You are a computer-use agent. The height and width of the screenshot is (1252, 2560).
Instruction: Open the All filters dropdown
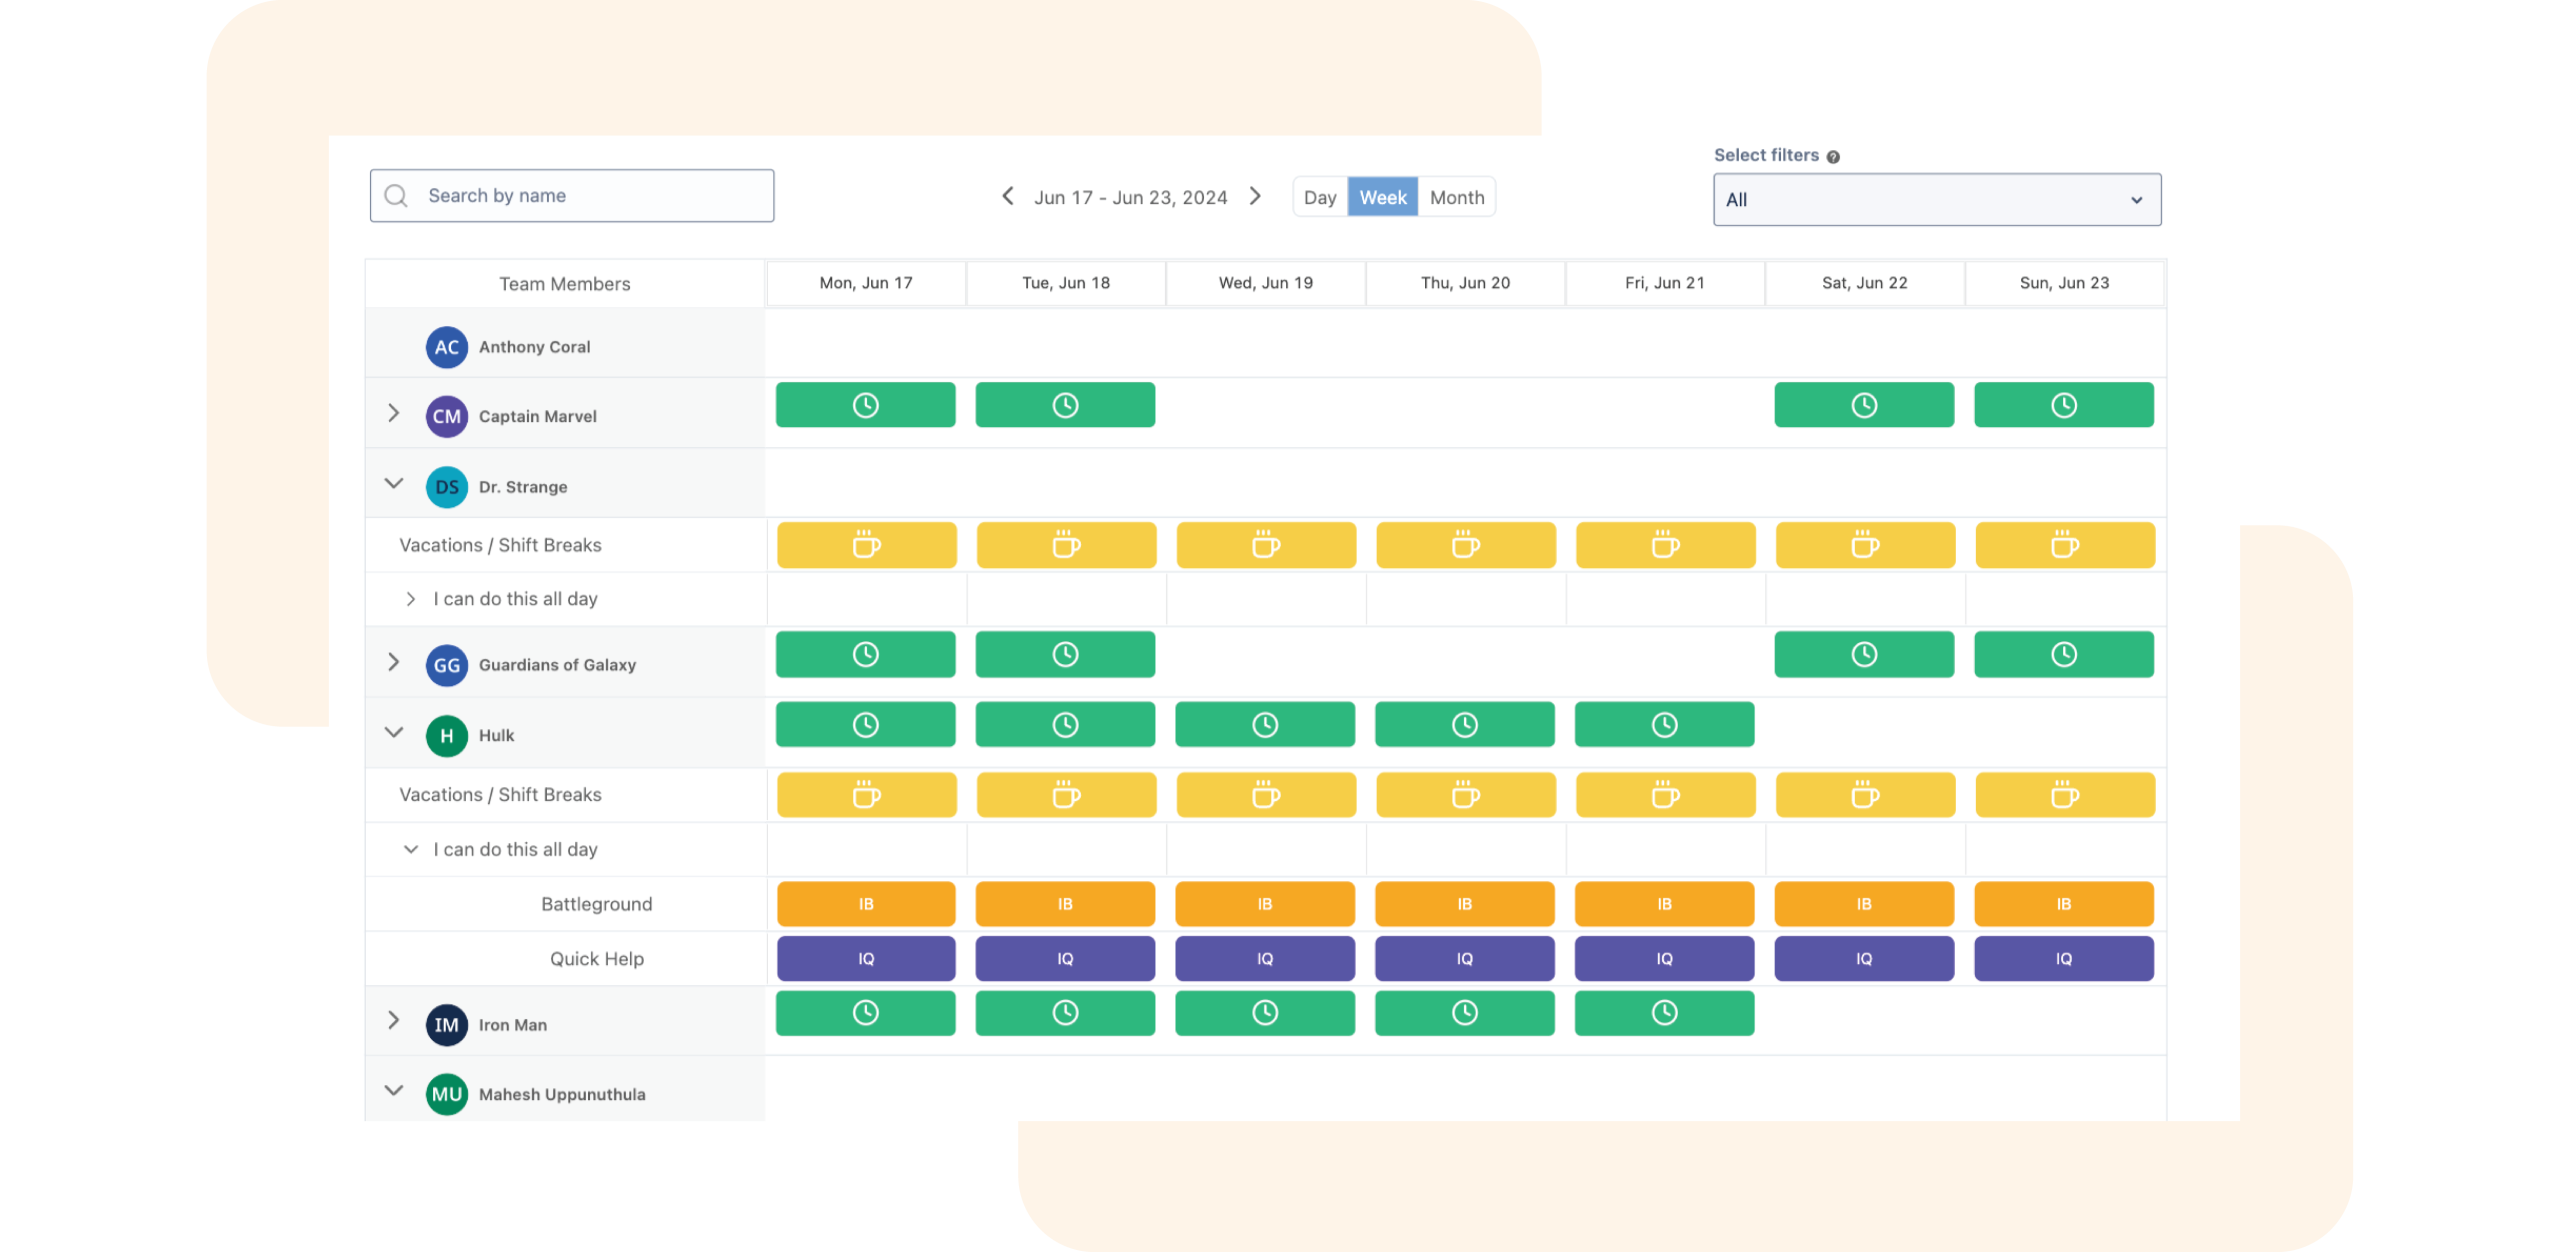coord(1936,200)
